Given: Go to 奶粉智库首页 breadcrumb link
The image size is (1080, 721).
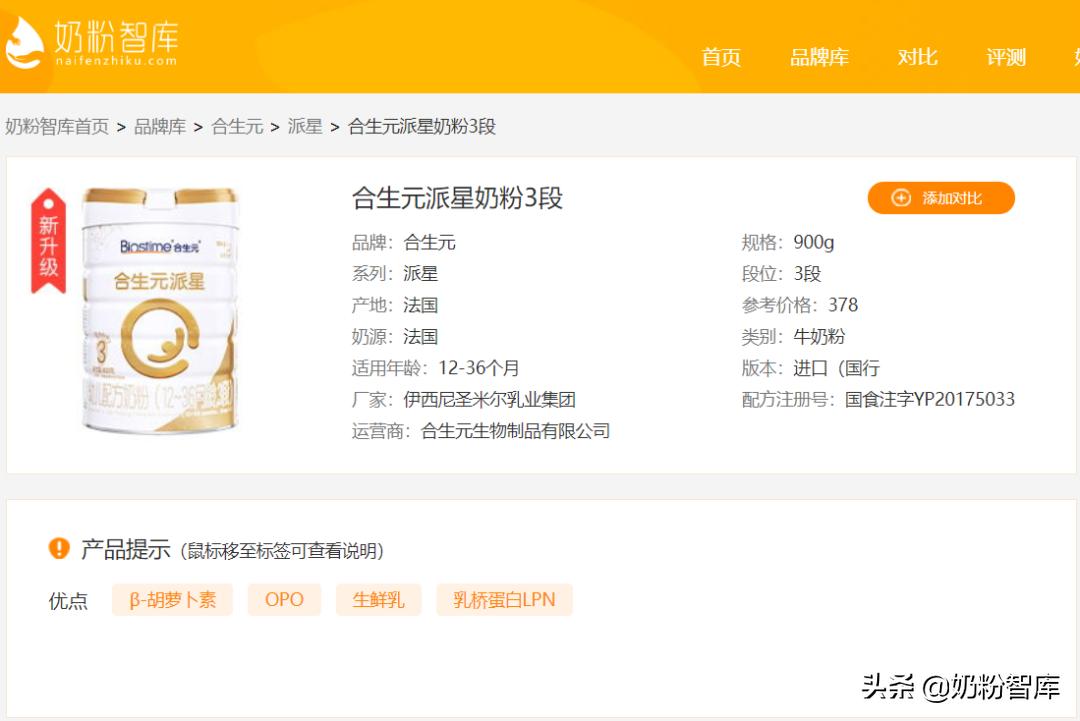Looking at the screenshot, I should click(57, 127).
